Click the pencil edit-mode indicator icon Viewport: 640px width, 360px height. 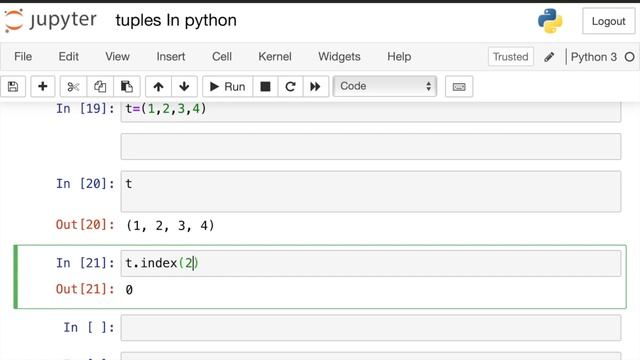click(549, 57)
